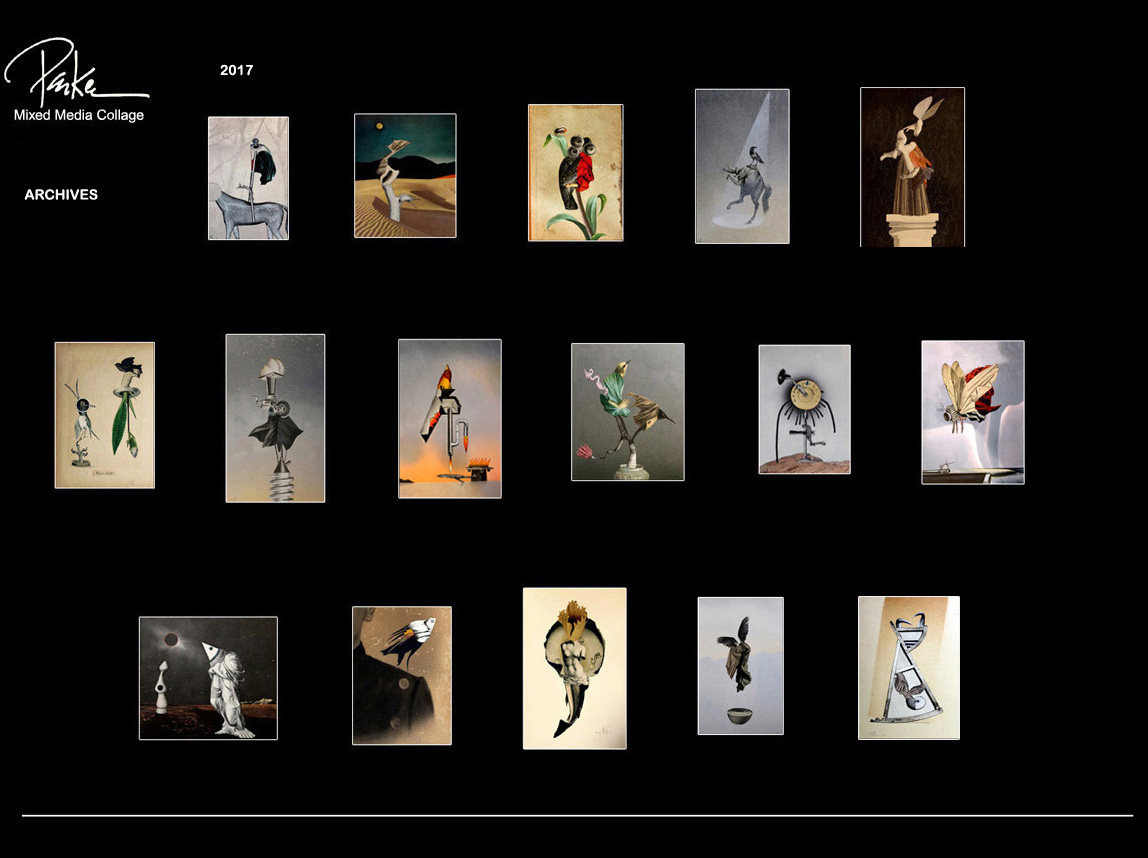
Task: Select the triangular frame structure collage
Action: [908, 668]
